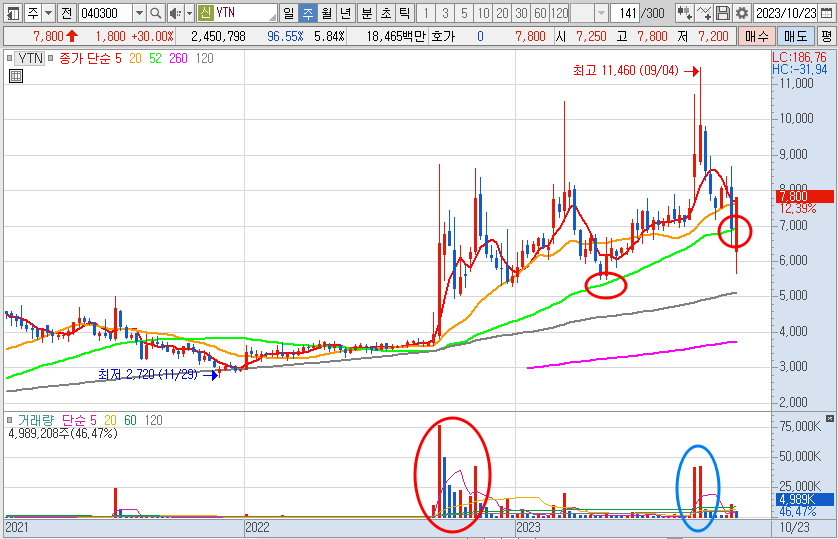Click the panel collapse icon at toolbar start

pyautogui.click(x=12, y=12)
